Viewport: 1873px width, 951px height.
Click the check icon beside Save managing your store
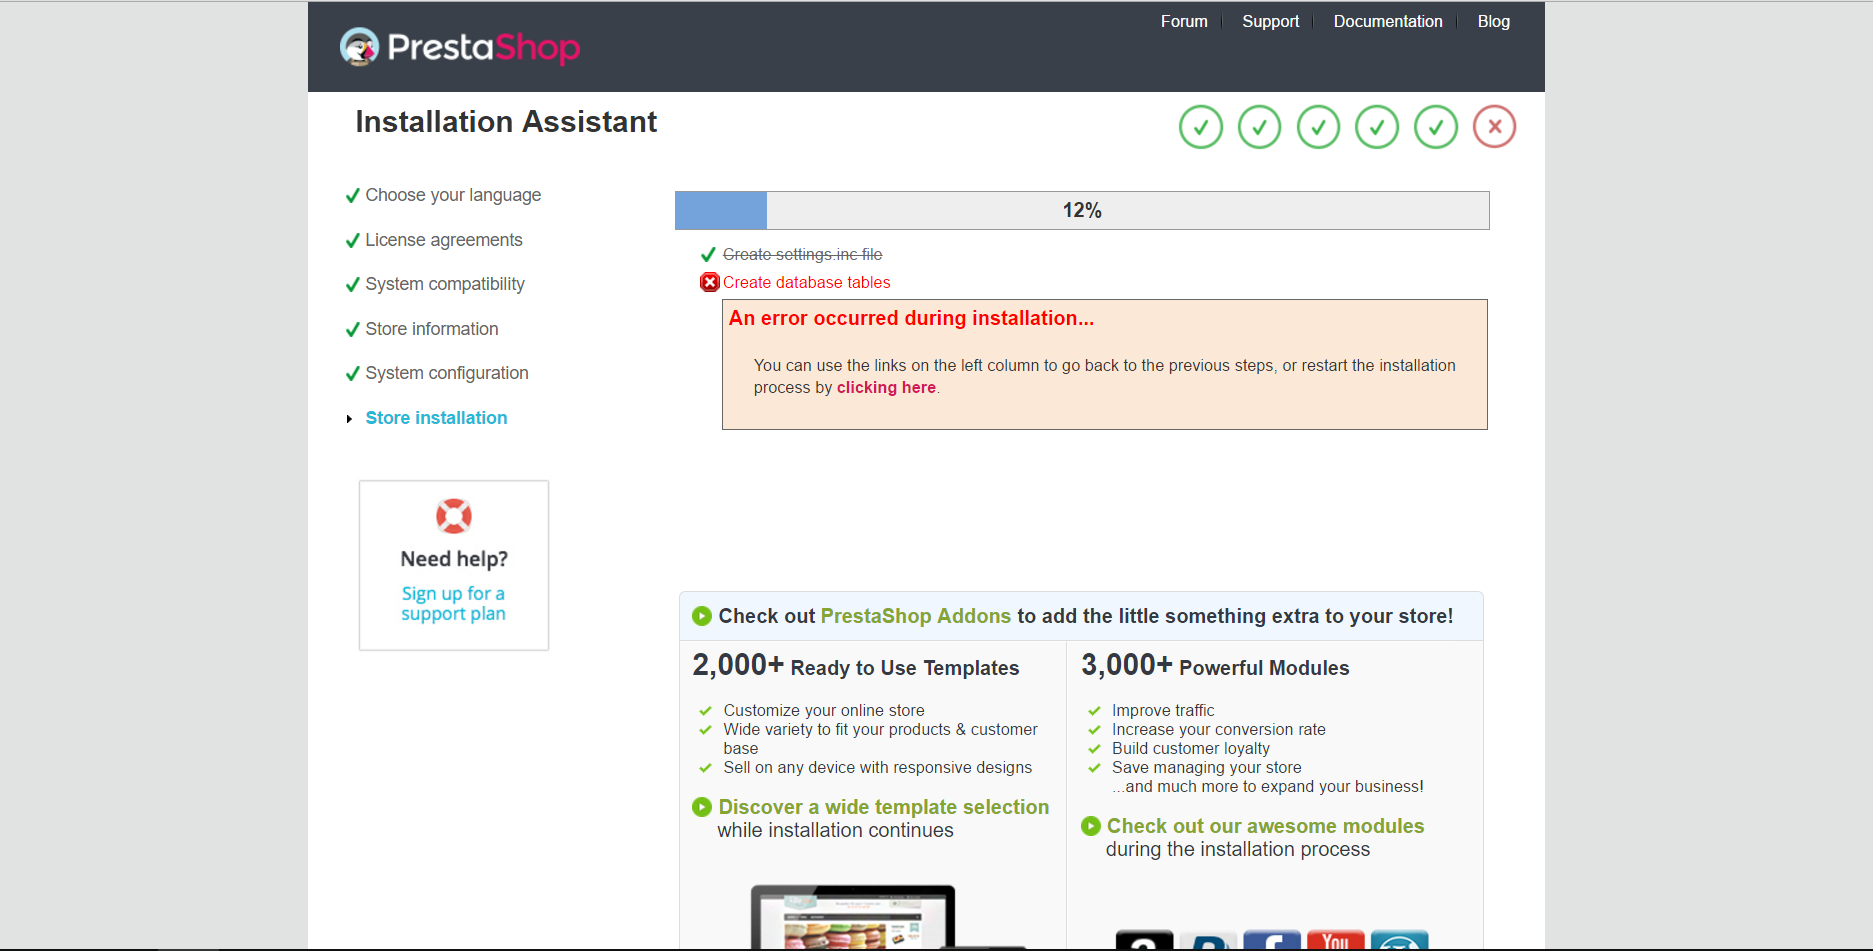click(x=1094, y=768)
